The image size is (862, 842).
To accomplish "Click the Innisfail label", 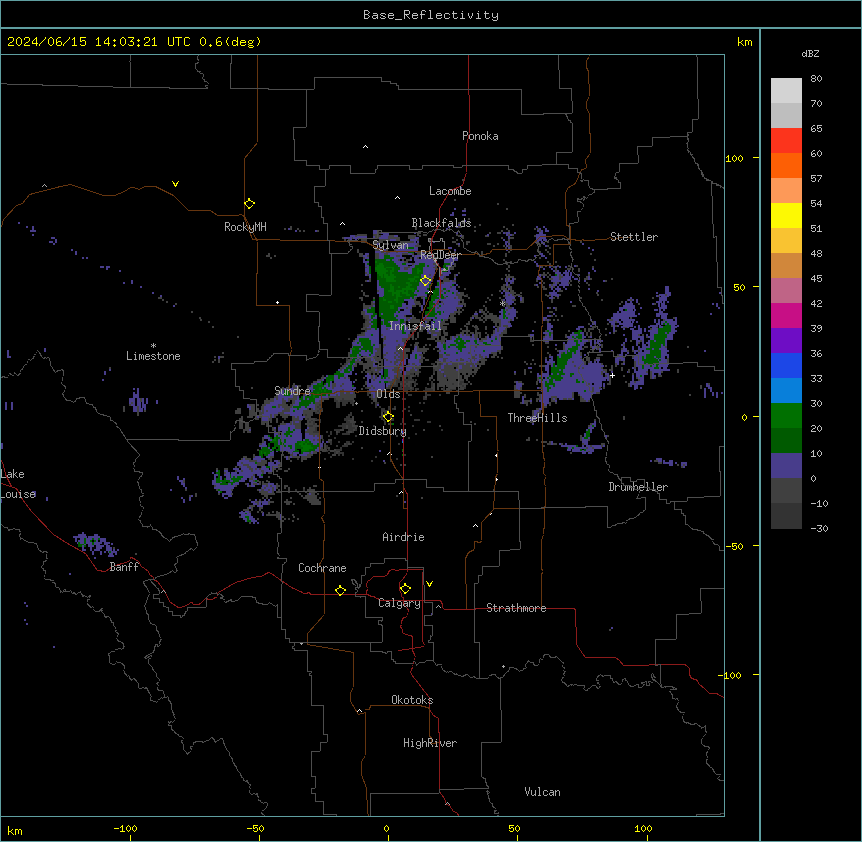I will pos(415,326).
